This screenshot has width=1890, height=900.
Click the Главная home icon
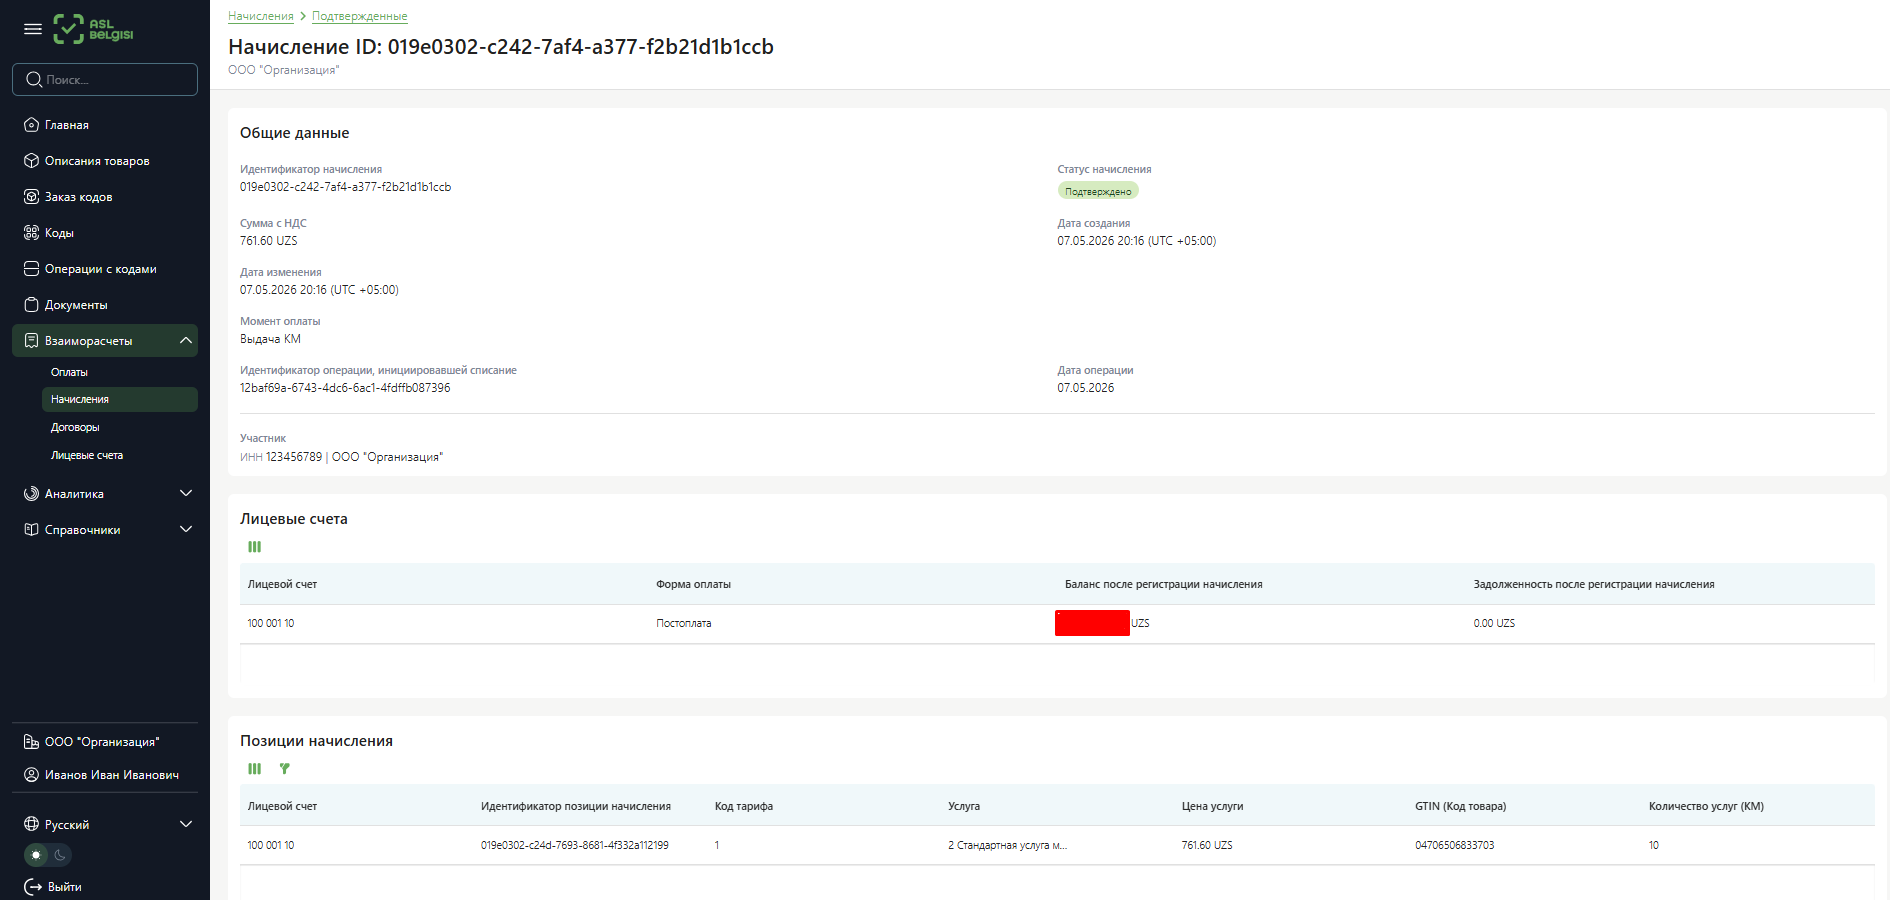coord(31,125)
